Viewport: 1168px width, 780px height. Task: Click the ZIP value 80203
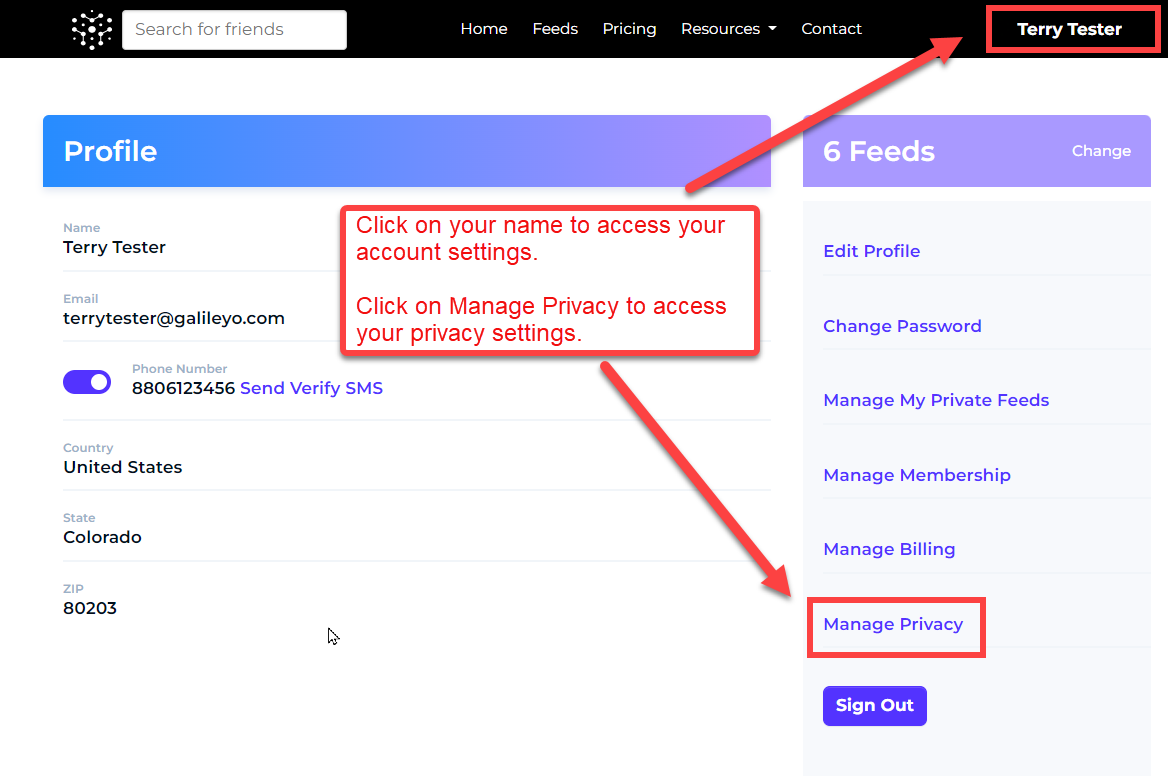(90, 608)
